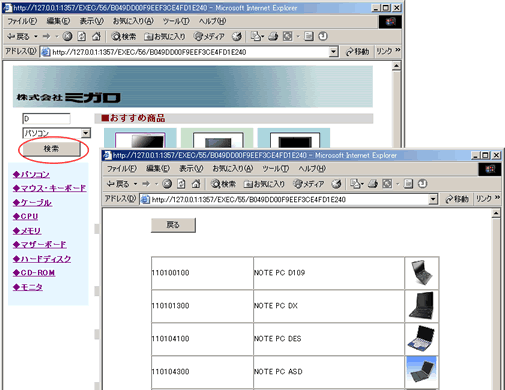Image resolution: width=505 pixels, height=390 pixels.
Task: Click the 戻る button on results page
Action: [173, 225]
